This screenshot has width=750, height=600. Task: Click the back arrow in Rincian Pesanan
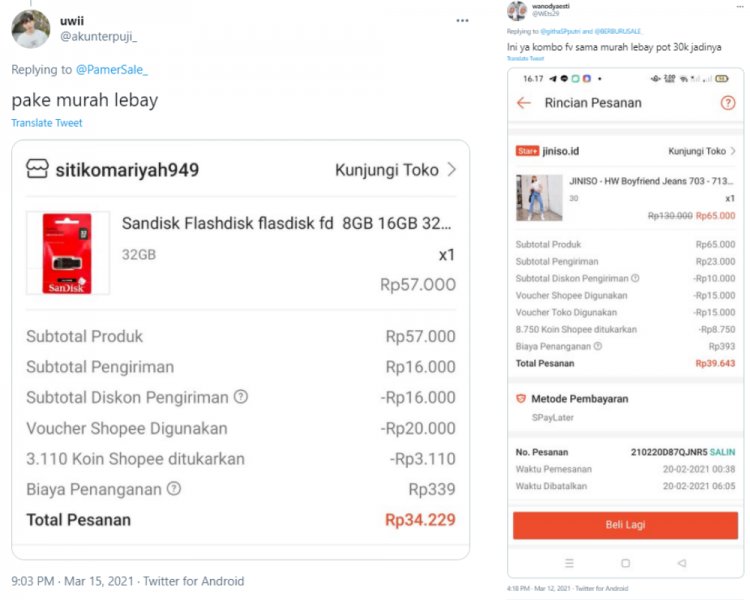tap(523, 103)
